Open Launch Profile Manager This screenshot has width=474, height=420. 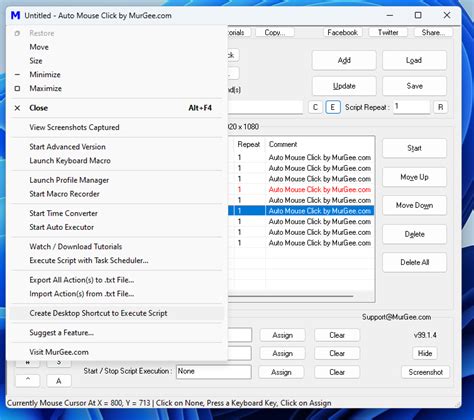coord(117,180)
